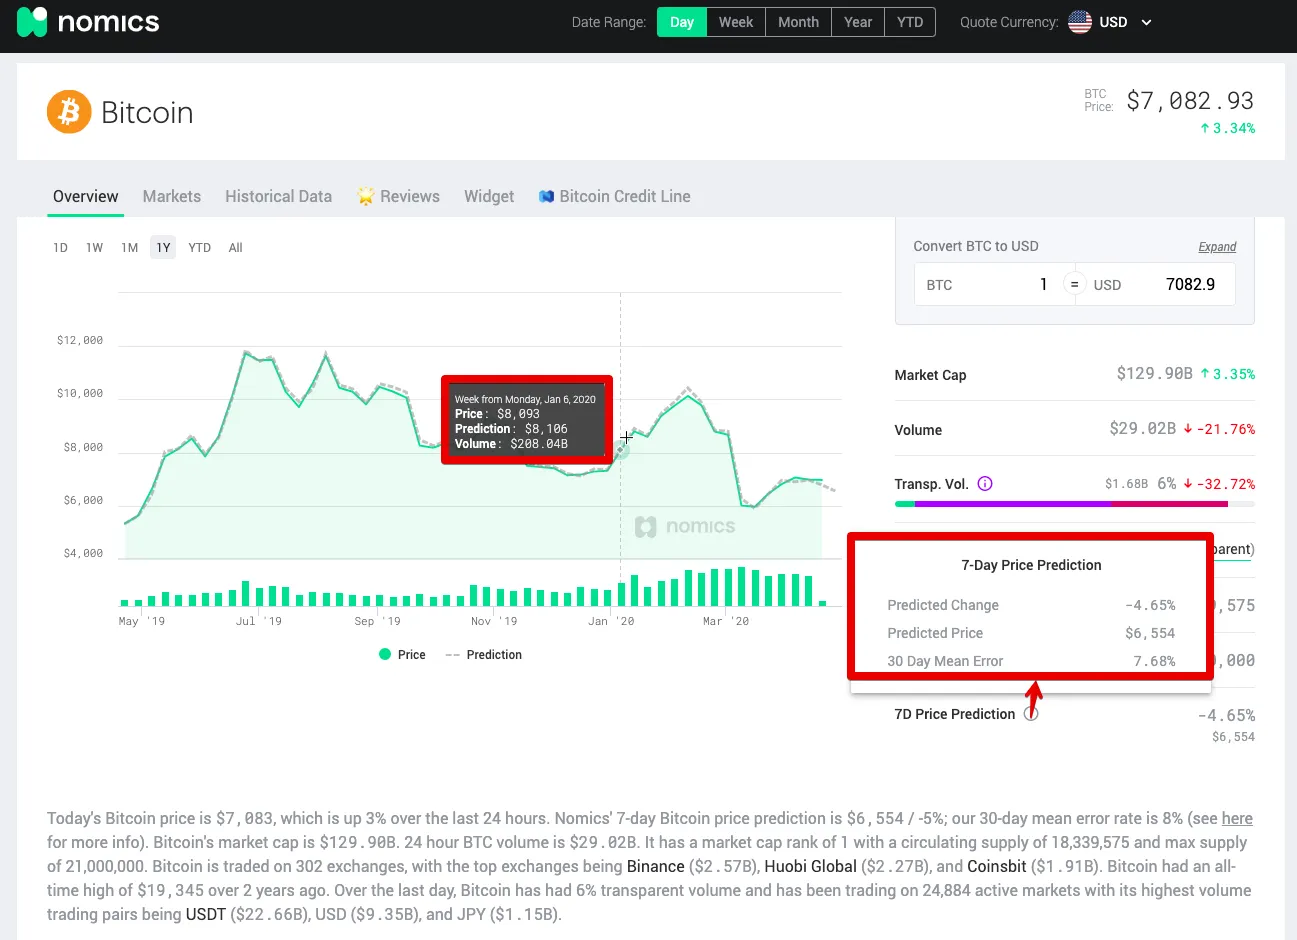Switch to the Markets tab
The height and width of the screenshot is (940, 1297).
[x=172, y=196]
